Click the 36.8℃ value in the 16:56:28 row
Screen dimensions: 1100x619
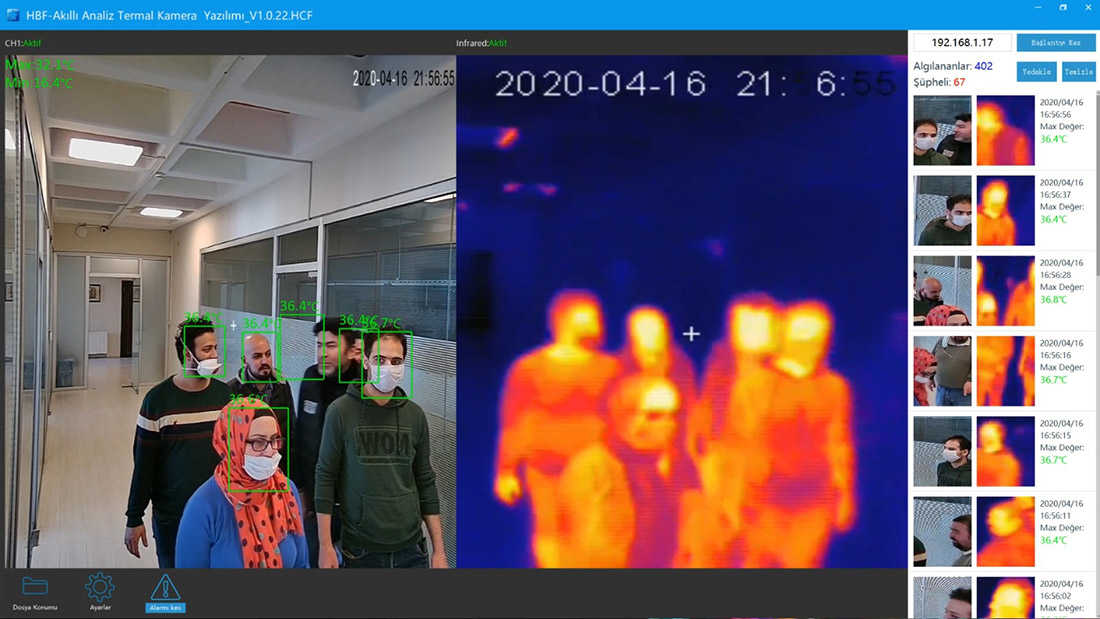point(1053,300)
